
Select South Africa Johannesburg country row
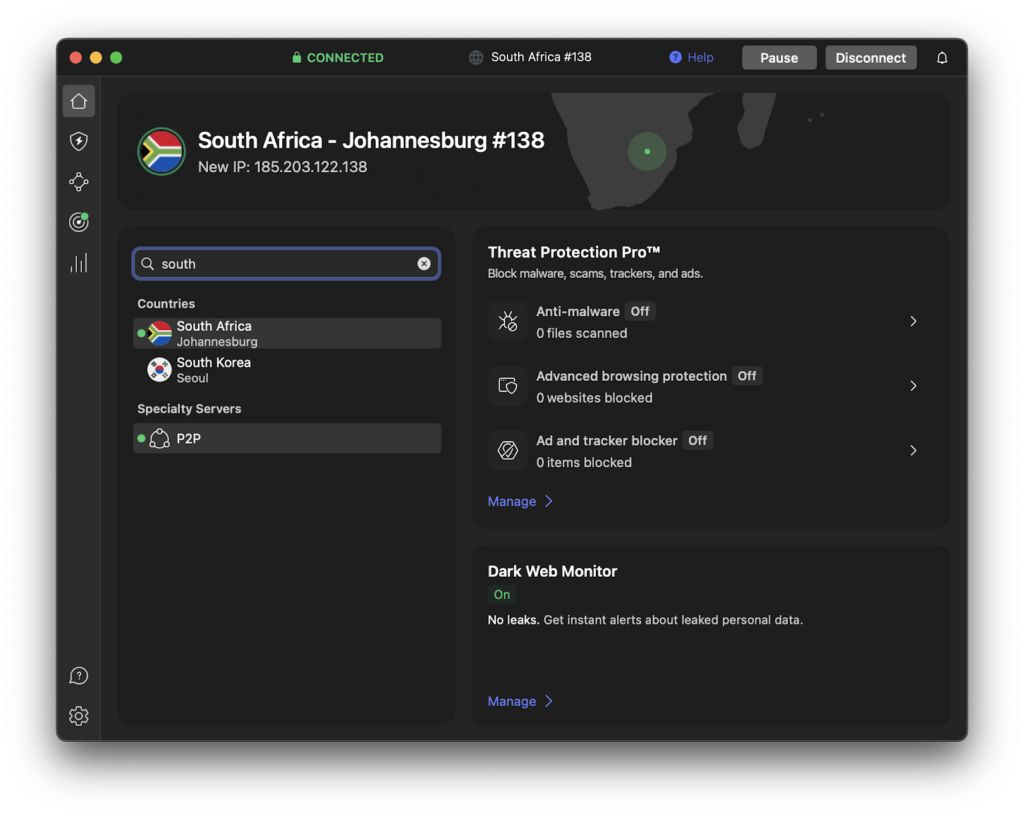pos(287,334)
